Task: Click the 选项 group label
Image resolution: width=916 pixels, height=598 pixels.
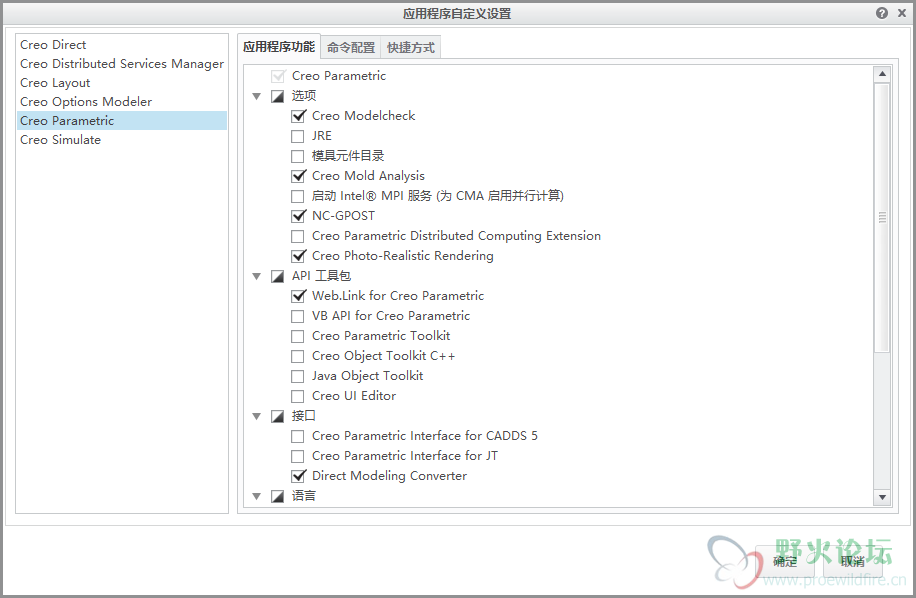Action: pos(304,96)
